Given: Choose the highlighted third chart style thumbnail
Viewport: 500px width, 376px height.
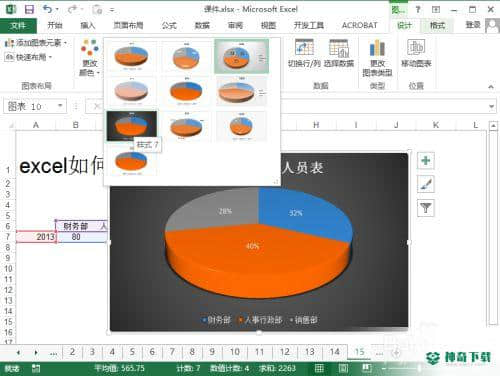Looking at the screenshot, I should (x=241, y=56).
